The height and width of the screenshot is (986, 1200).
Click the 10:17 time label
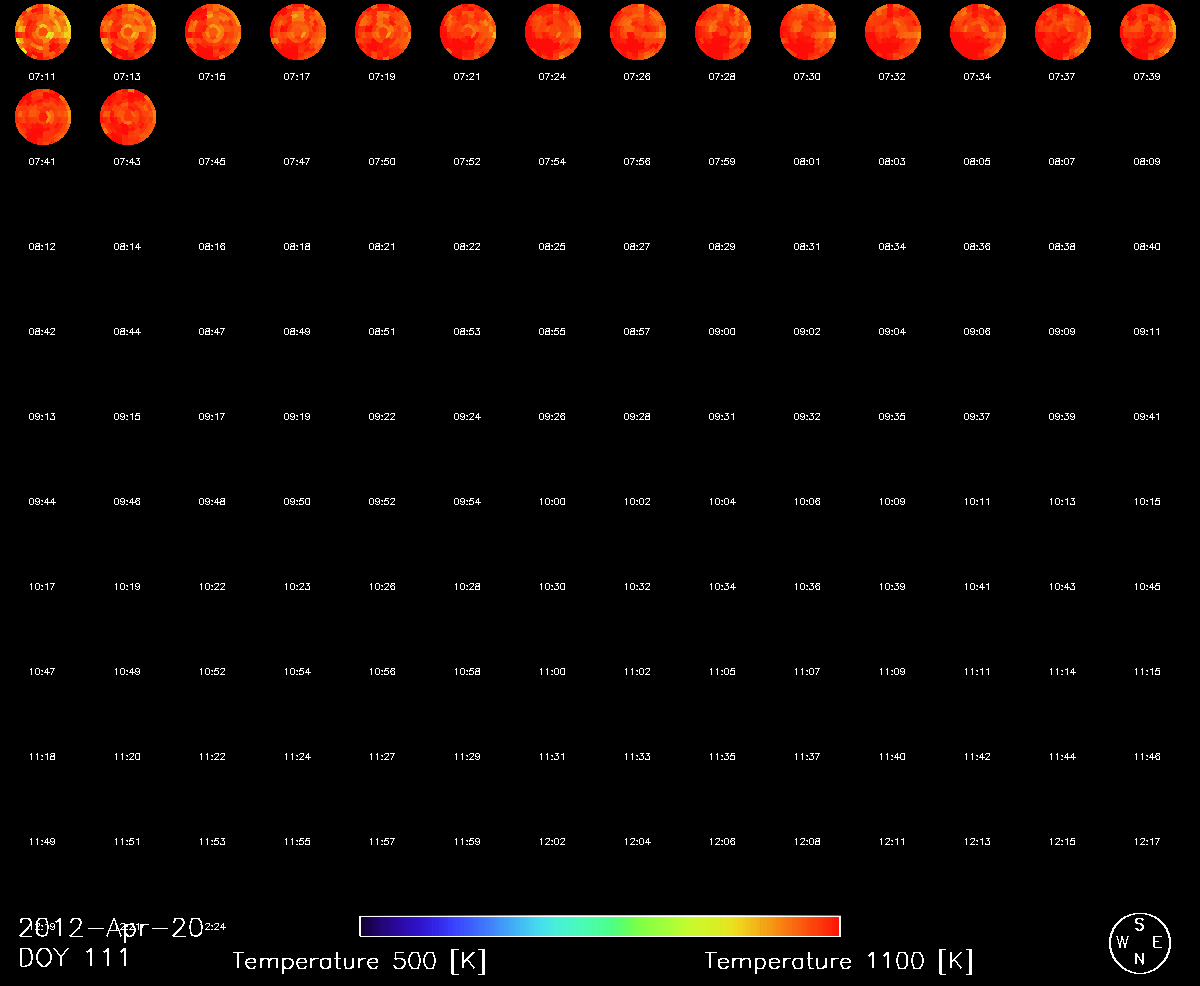(42, 586)
